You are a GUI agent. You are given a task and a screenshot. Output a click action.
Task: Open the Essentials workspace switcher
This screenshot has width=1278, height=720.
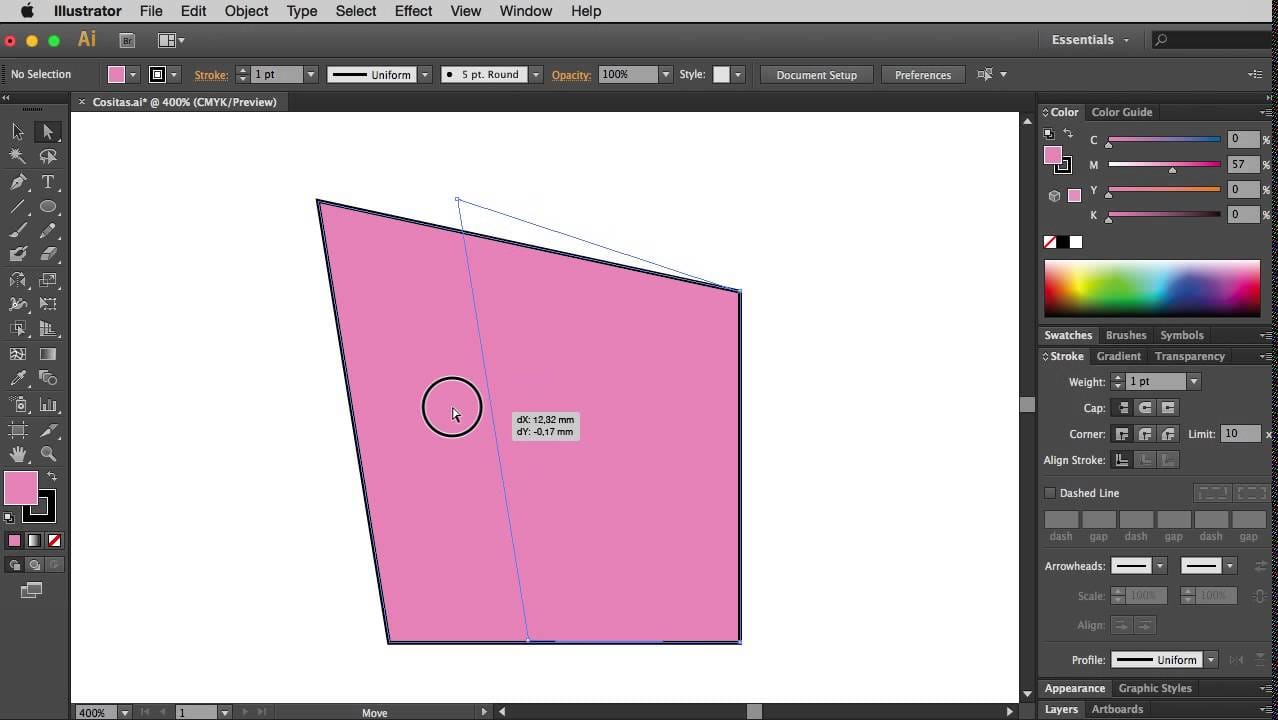pos(1090,40)
